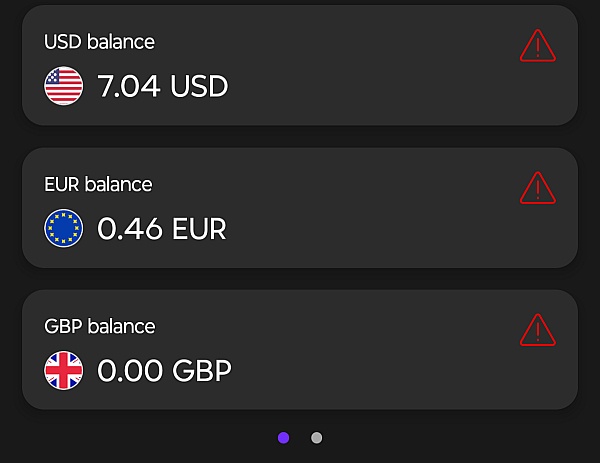Screen dimensions: 600x463
Task: Go to the first carousel page dot
Action: click(x=284, y=437)
